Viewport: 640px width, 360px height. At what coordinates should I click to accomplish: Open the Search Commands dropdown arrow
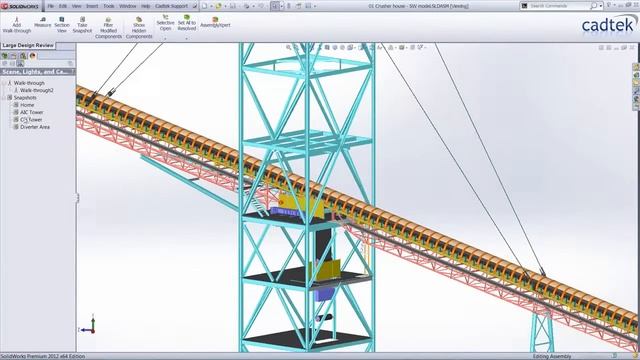tap(600, 6)
